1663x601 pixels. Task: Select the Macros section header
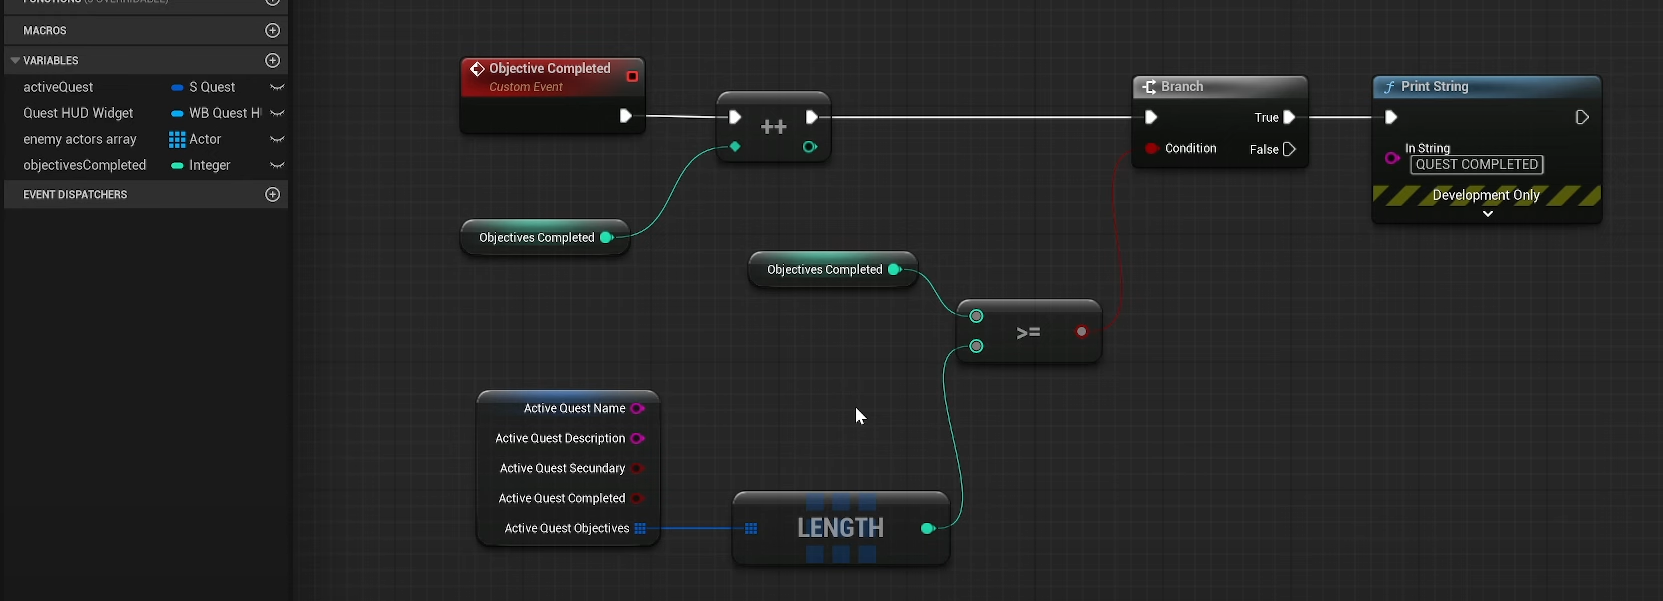[45, 31]
